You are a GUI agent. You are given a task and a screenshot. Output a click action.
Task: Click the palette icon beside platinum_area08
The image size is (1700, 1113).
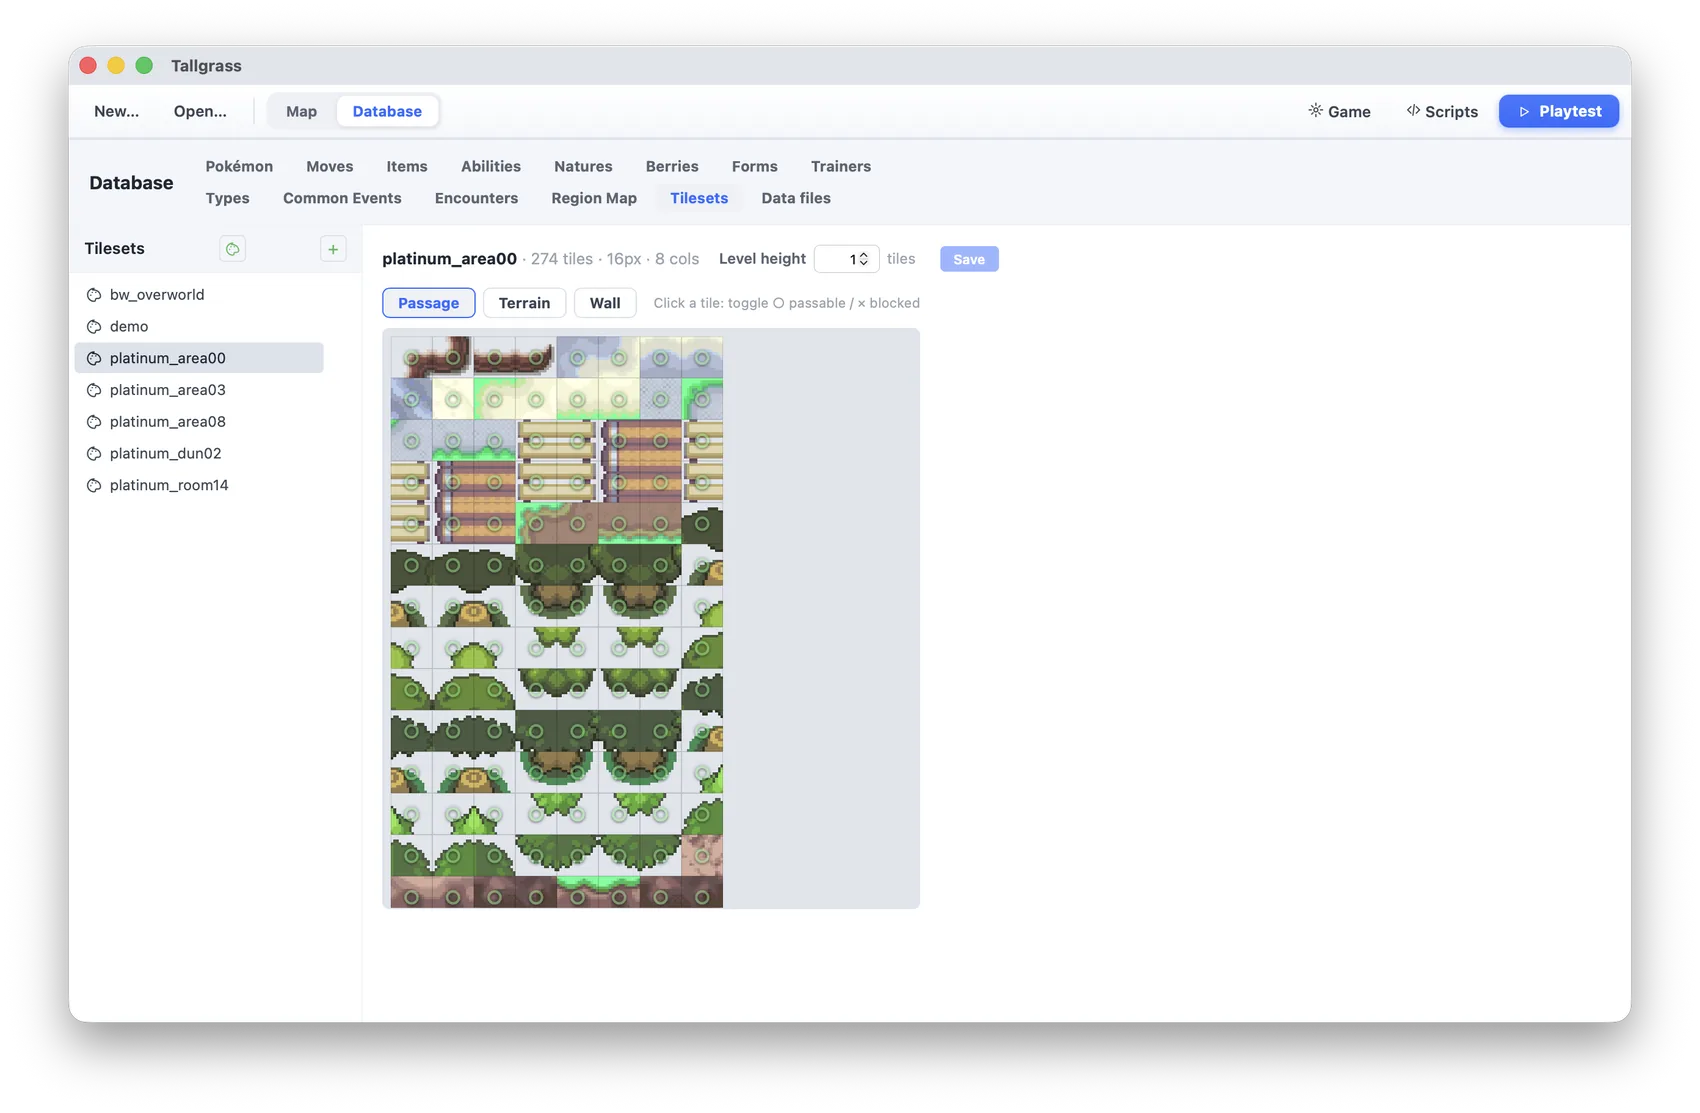click(94, 422)
